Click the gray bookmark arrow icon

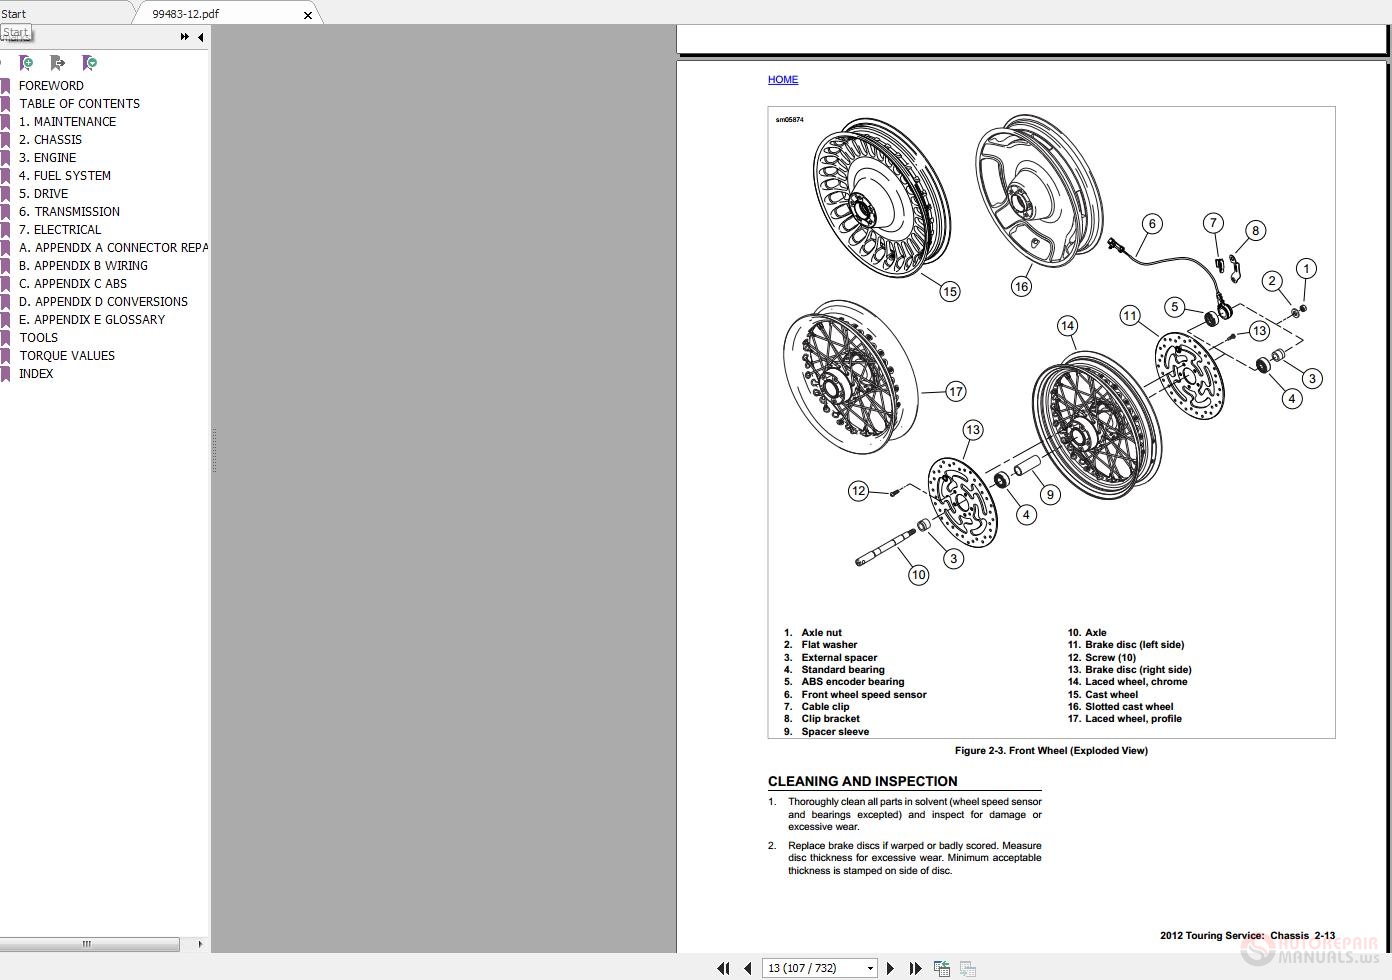58,63
